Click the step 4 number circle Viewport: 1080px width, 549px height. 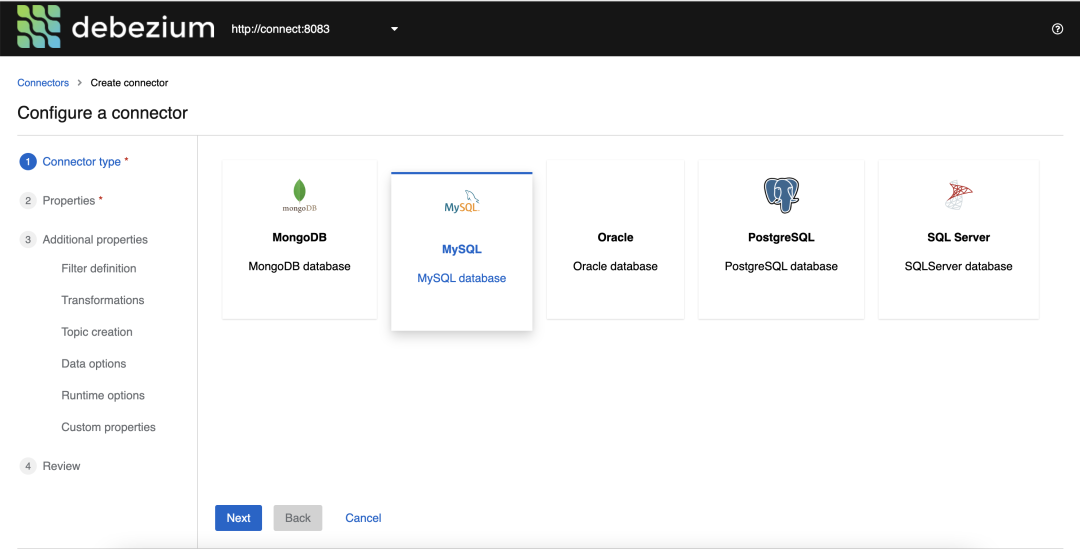[28, 466]
